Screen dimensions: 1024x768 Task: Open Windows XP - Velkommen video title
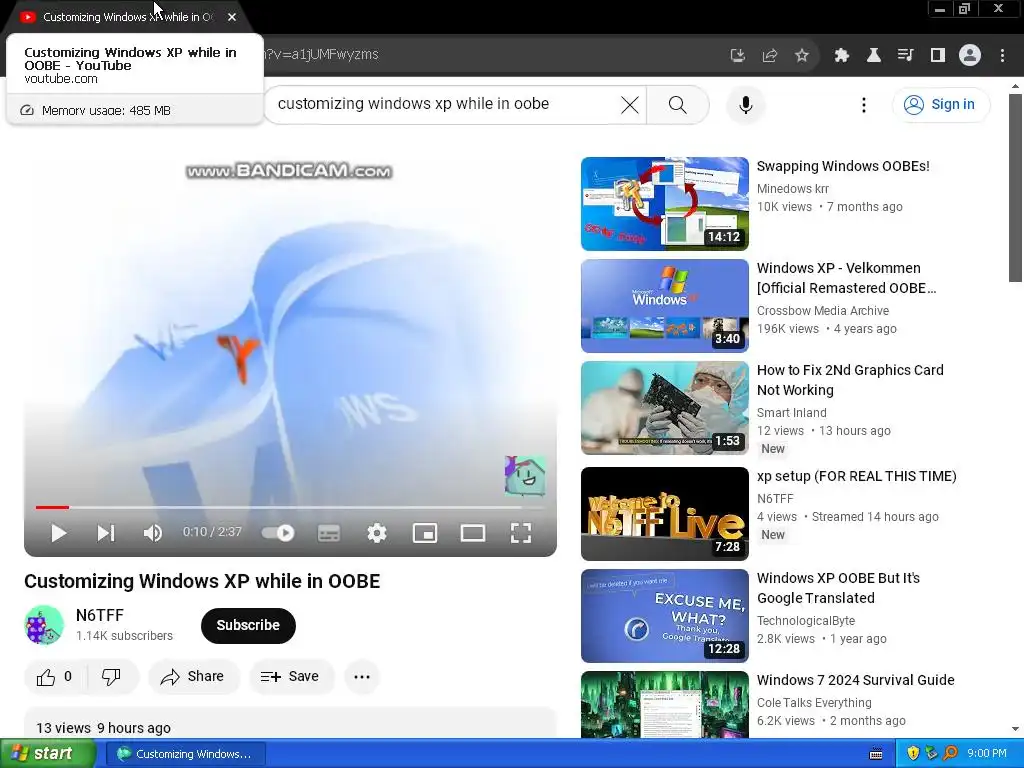pos(846,278)
